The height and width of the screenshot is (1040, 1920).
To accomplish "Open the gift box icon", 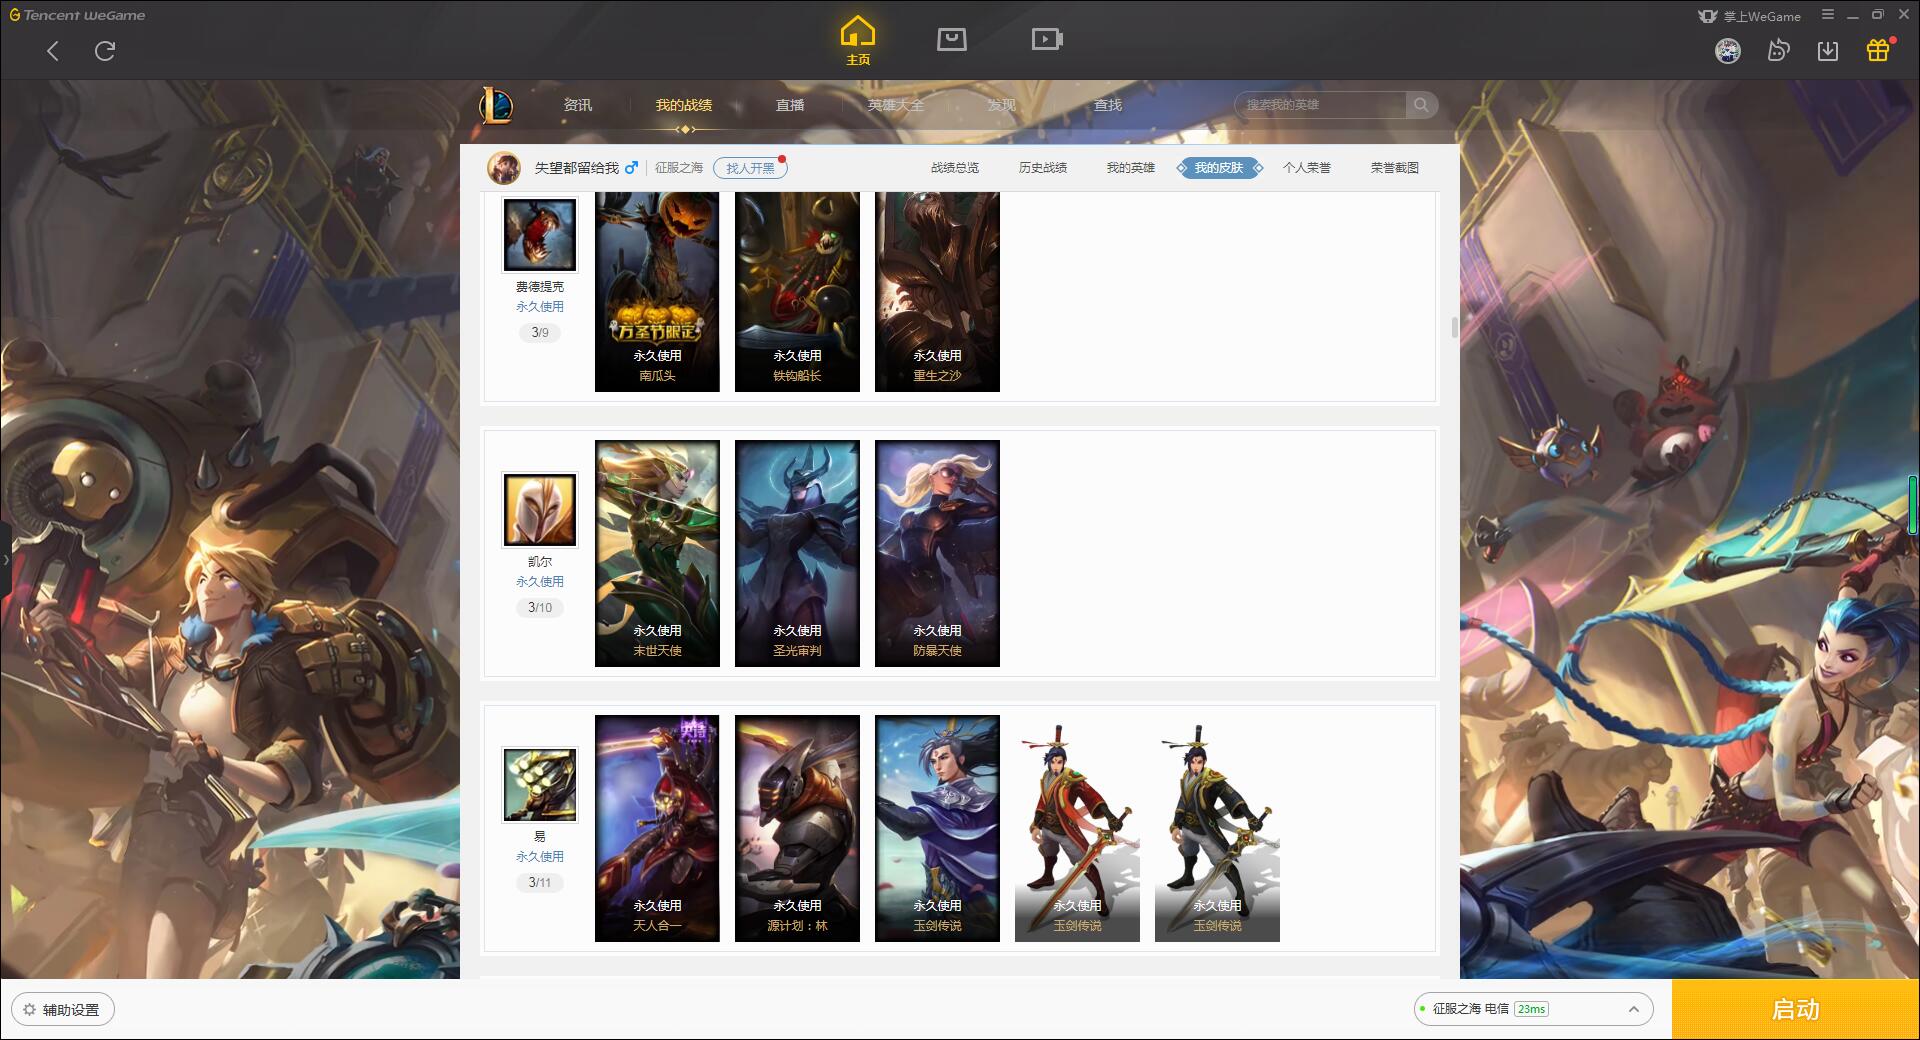I will click(x=1878, y=50).
